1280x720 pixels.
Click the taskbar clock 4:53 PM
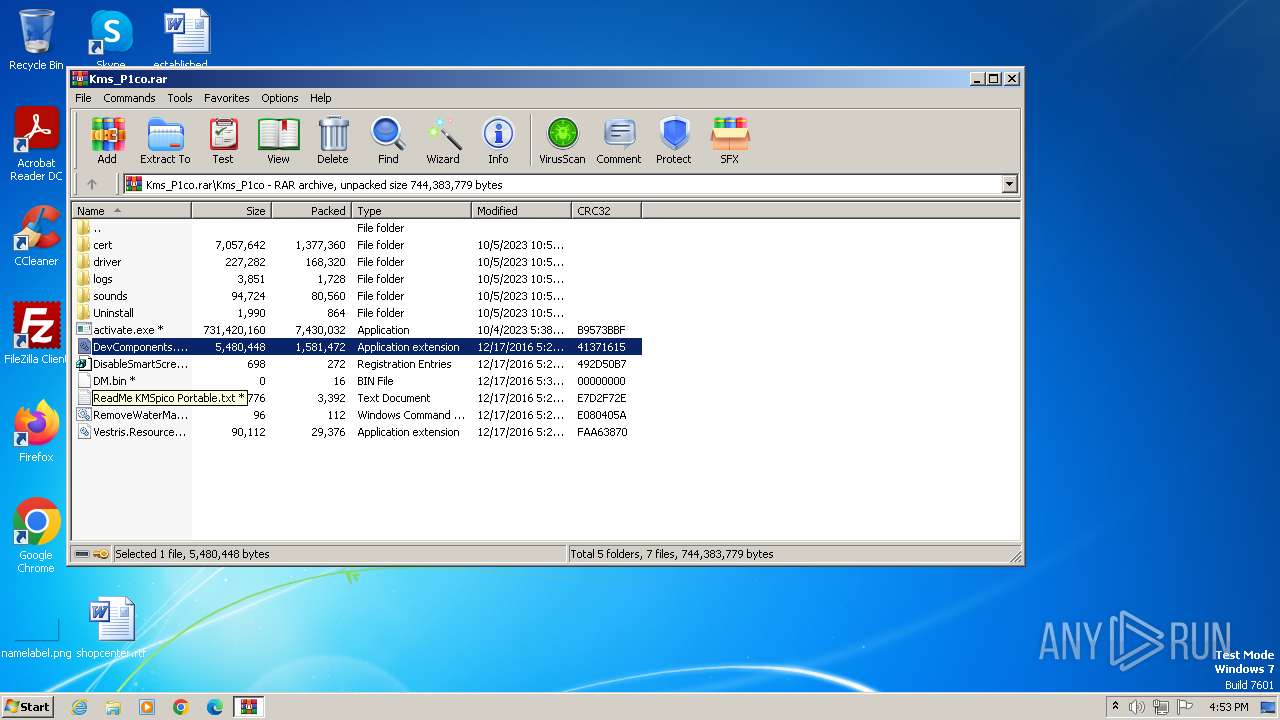[x=1229, y=707]
